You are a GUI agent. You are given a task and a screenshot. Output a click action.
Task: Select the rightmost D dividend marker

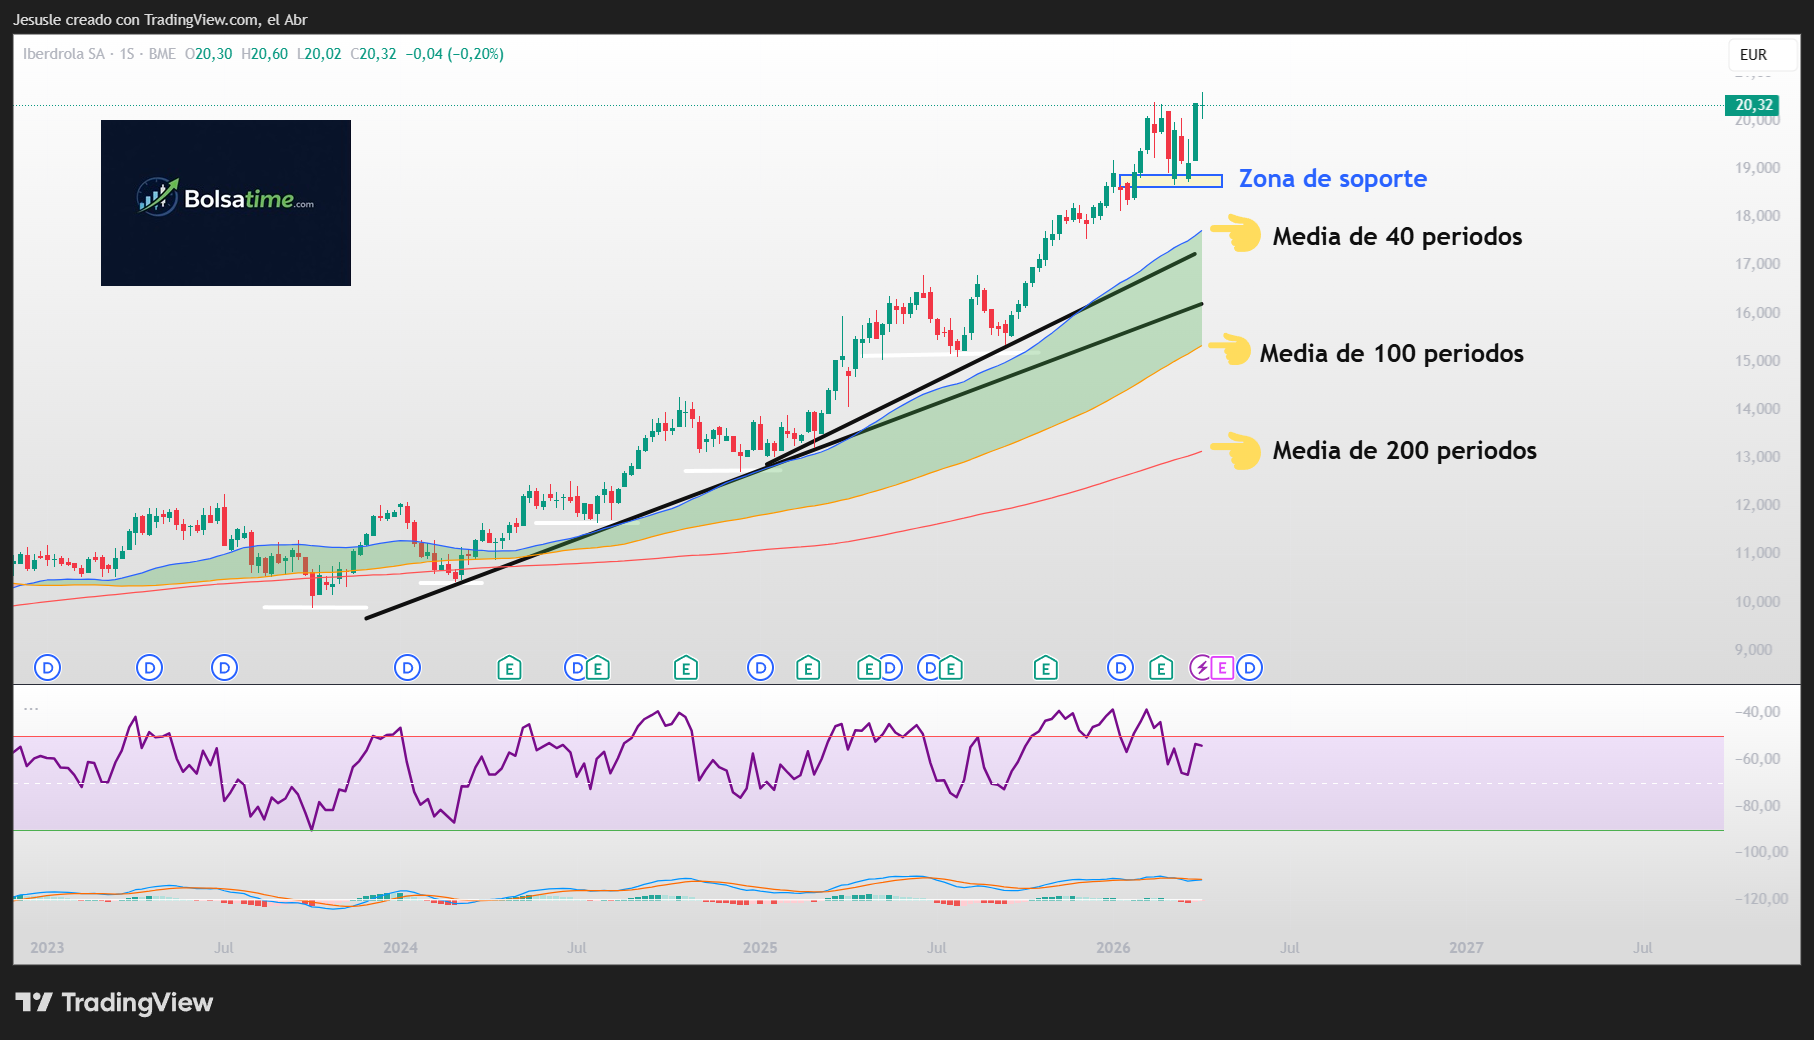(x=1249, y=668)
